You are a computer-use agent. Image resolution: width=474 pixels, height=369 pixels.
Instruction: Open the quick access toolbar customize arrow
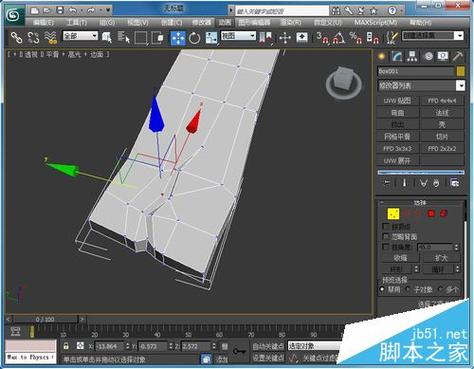tap(108, 11)
